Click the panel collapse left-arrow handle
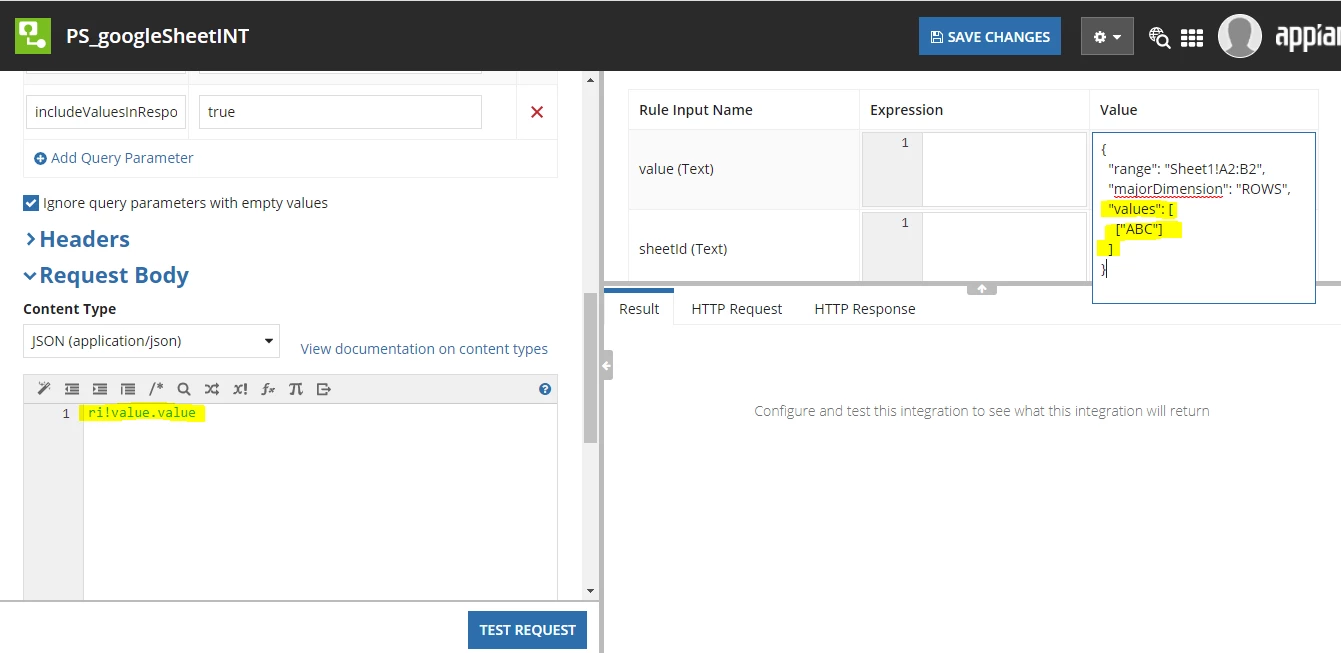 [606, 366]
